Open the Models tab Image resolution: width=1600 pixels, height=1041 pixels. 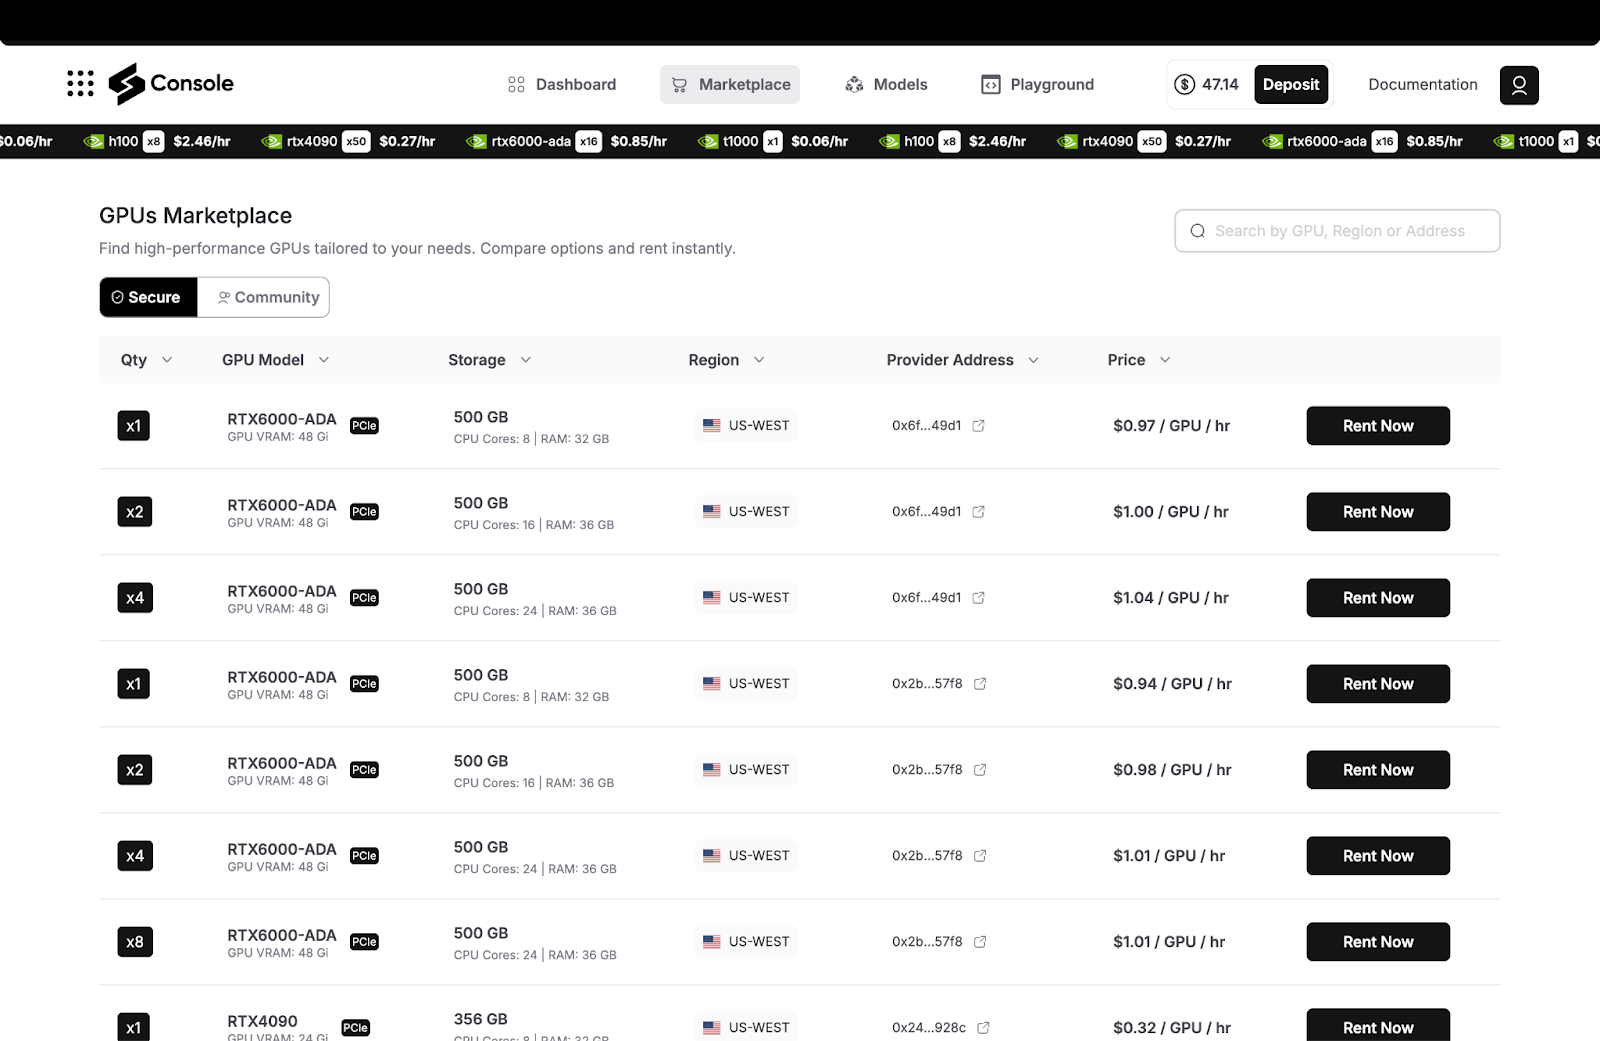click(886, 85)
